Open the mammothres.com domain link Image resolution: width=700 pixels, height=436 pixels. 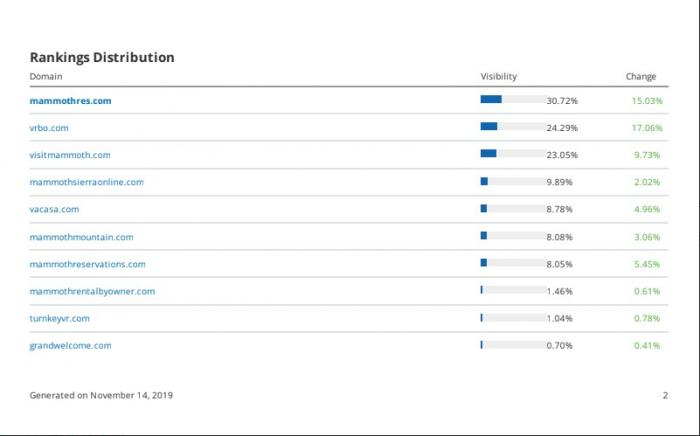click(x=71, y=101)
